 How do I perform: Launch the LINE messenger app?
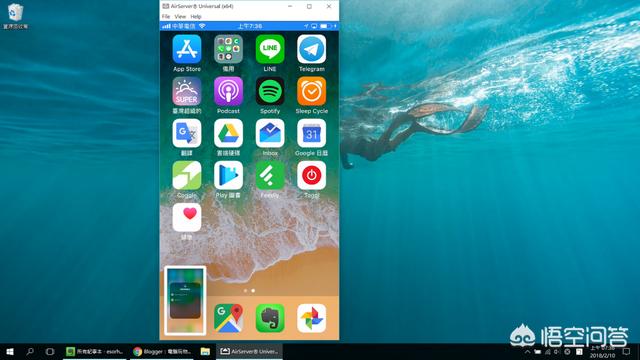coord(270,49)
